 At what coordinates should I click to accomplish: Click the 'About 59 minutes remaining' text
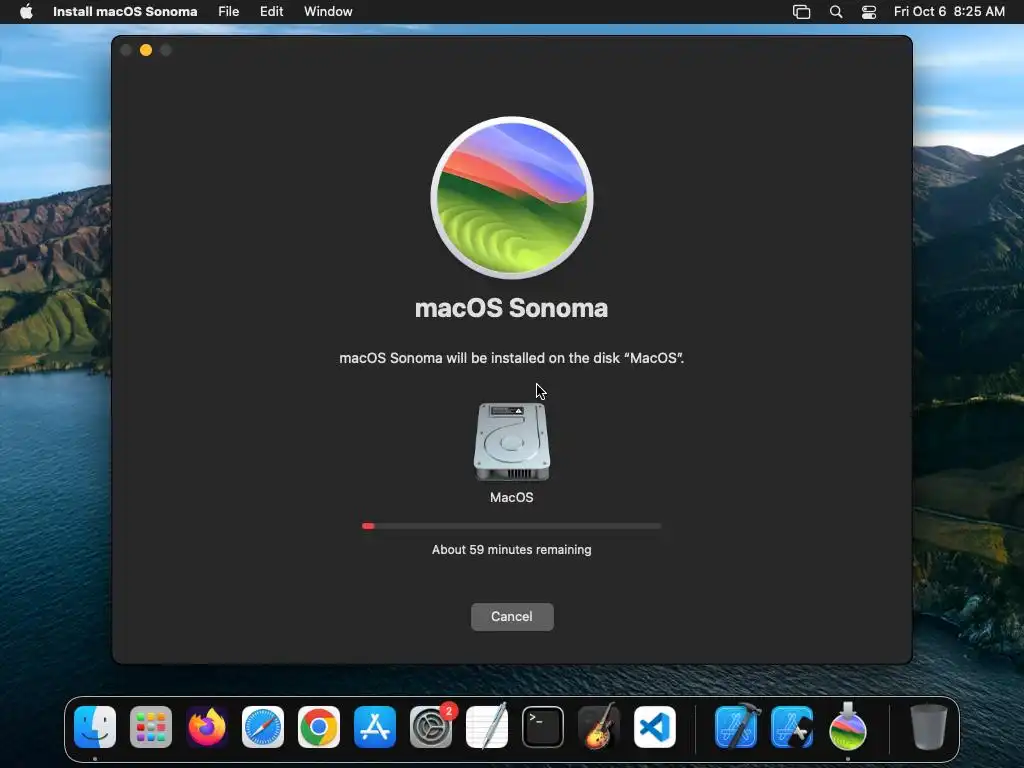[511, 550]
